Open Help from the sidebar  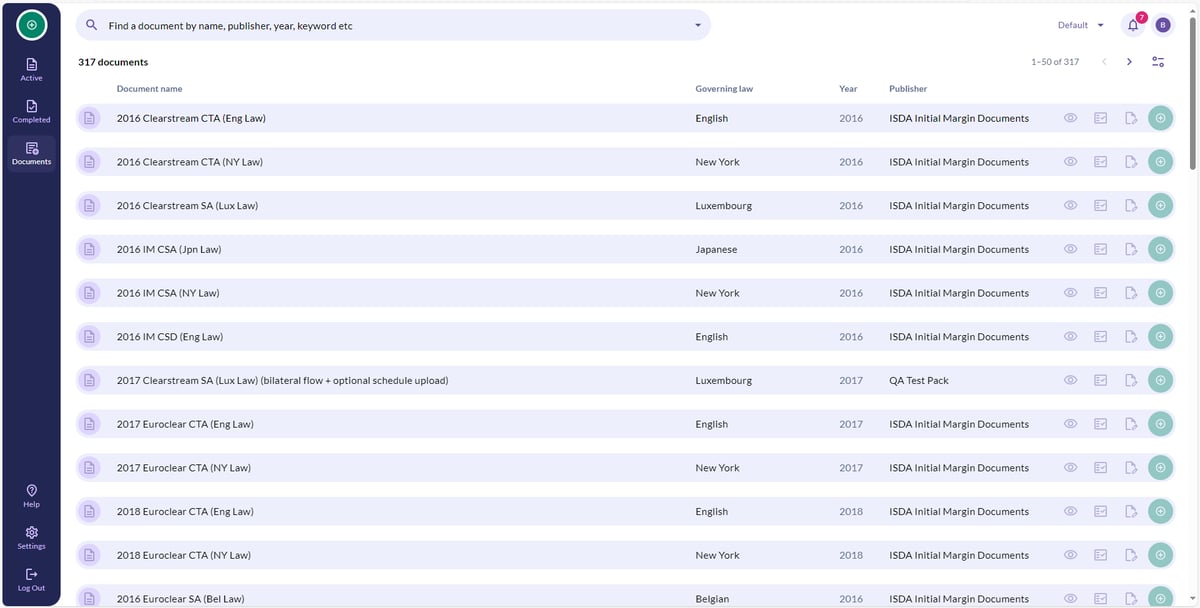coord(31,495)
